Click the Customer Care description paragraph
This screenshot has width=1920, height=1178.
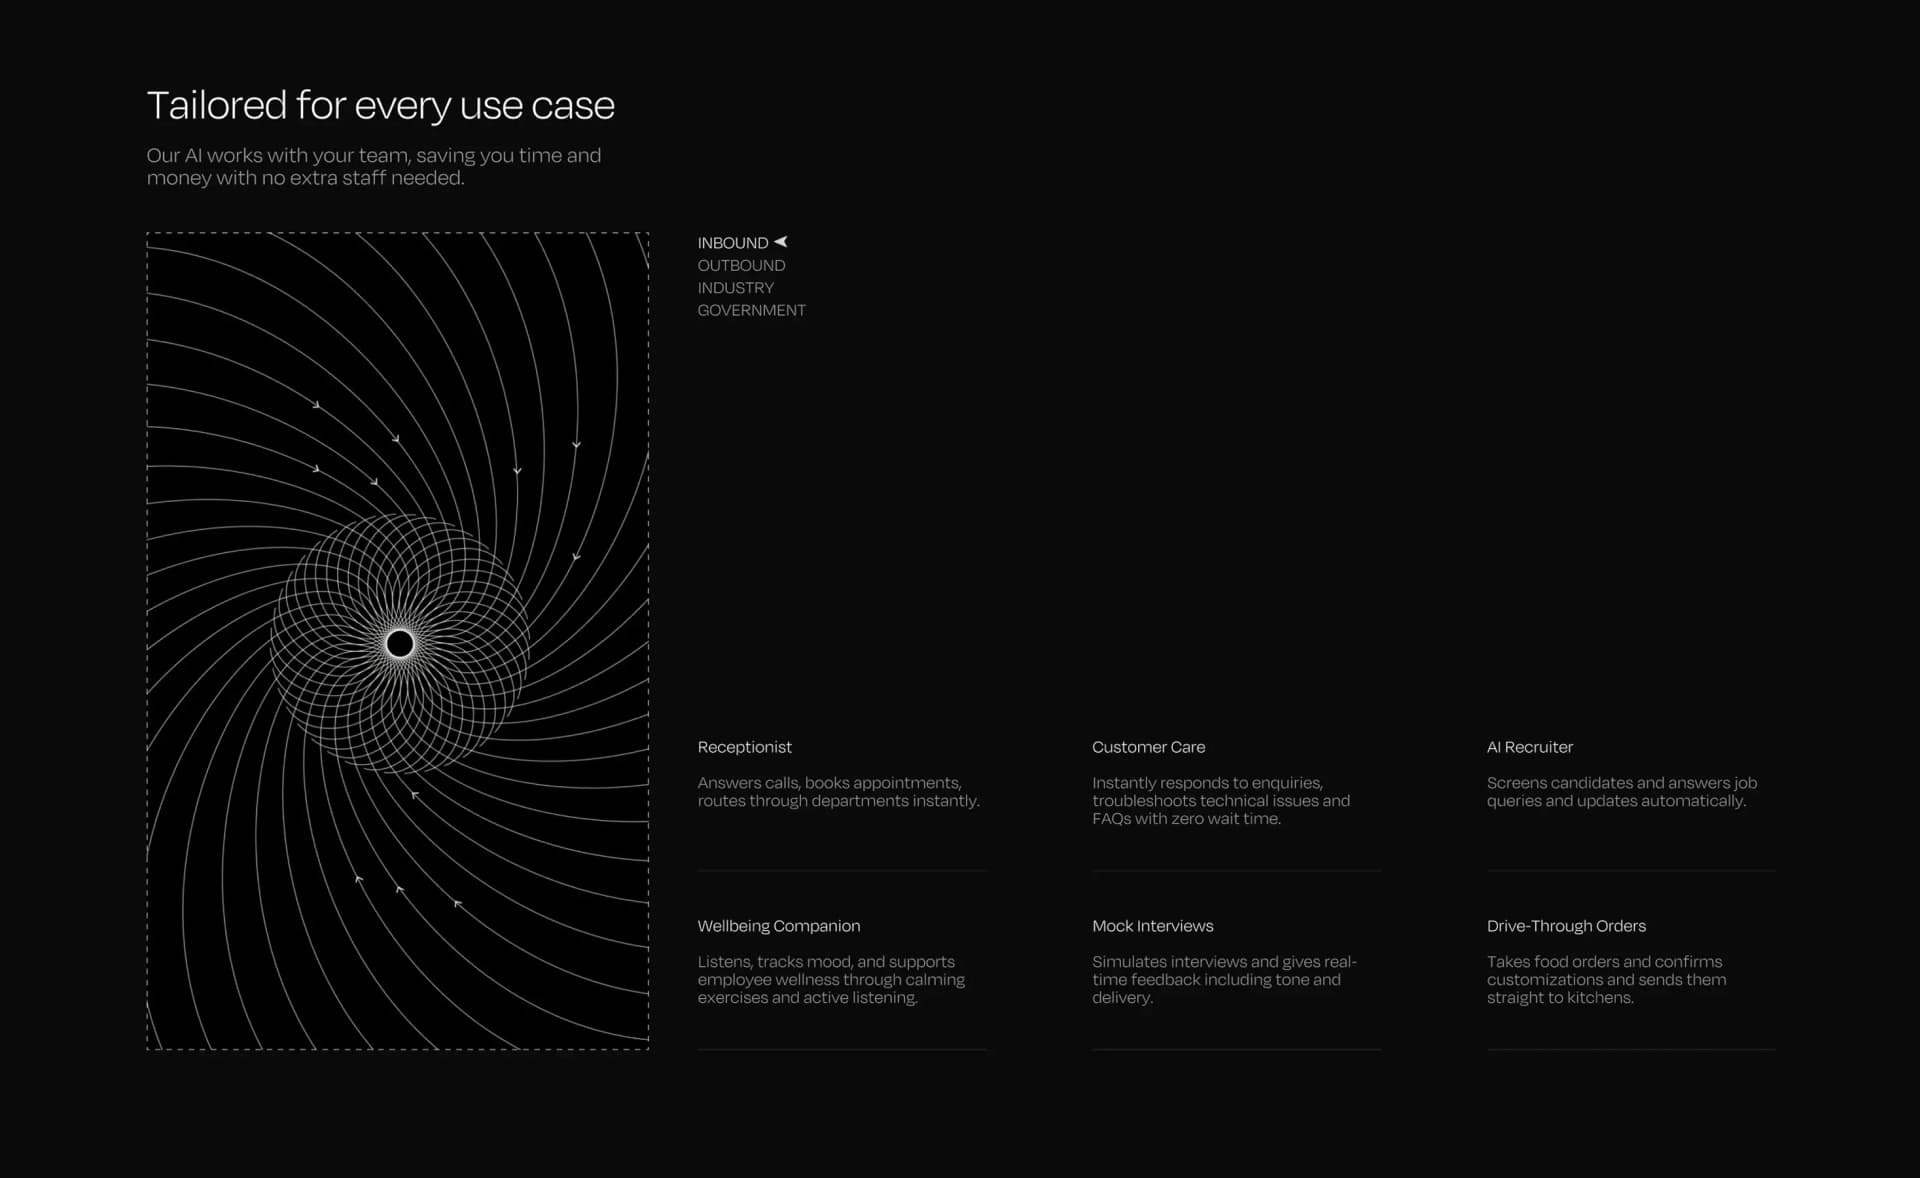pyautogui.click(x=1220, y=801)
